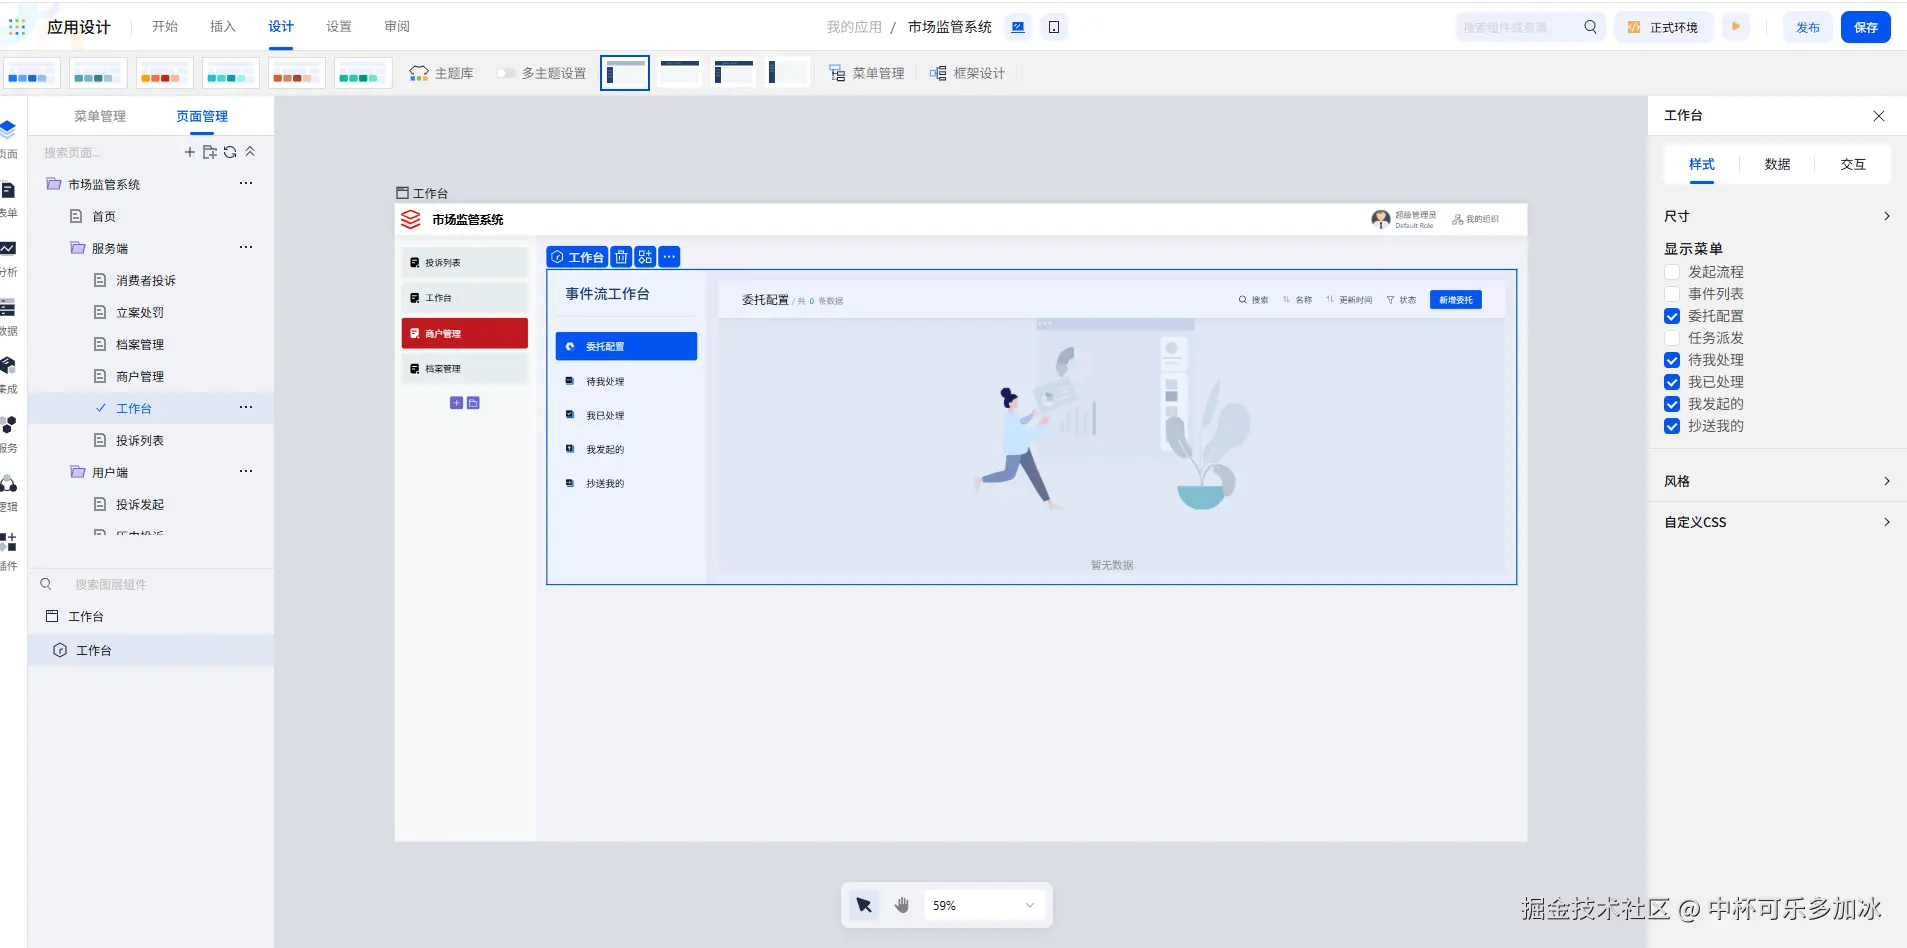This screenshot has height=948, width=1907.
Task: Open the 服务 sidebar panel icon
Action: [x=8, y=424]
